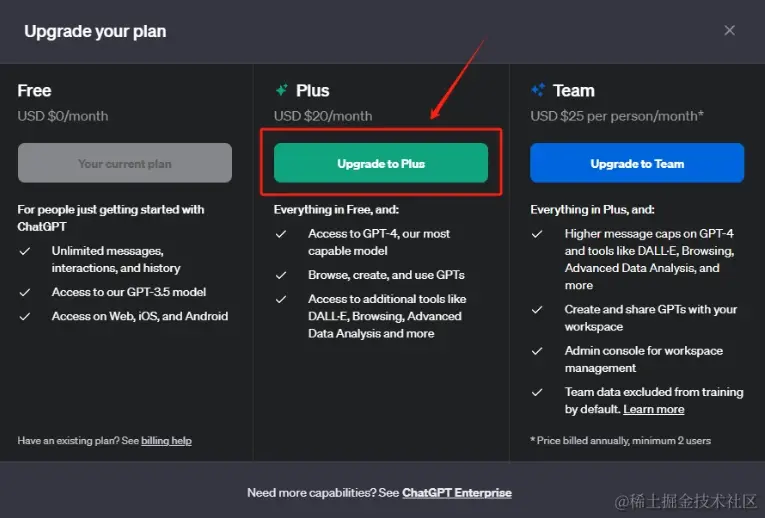Click the Free plan heading
This screenshot has height=518, width=765.
[x=35, y=91]
